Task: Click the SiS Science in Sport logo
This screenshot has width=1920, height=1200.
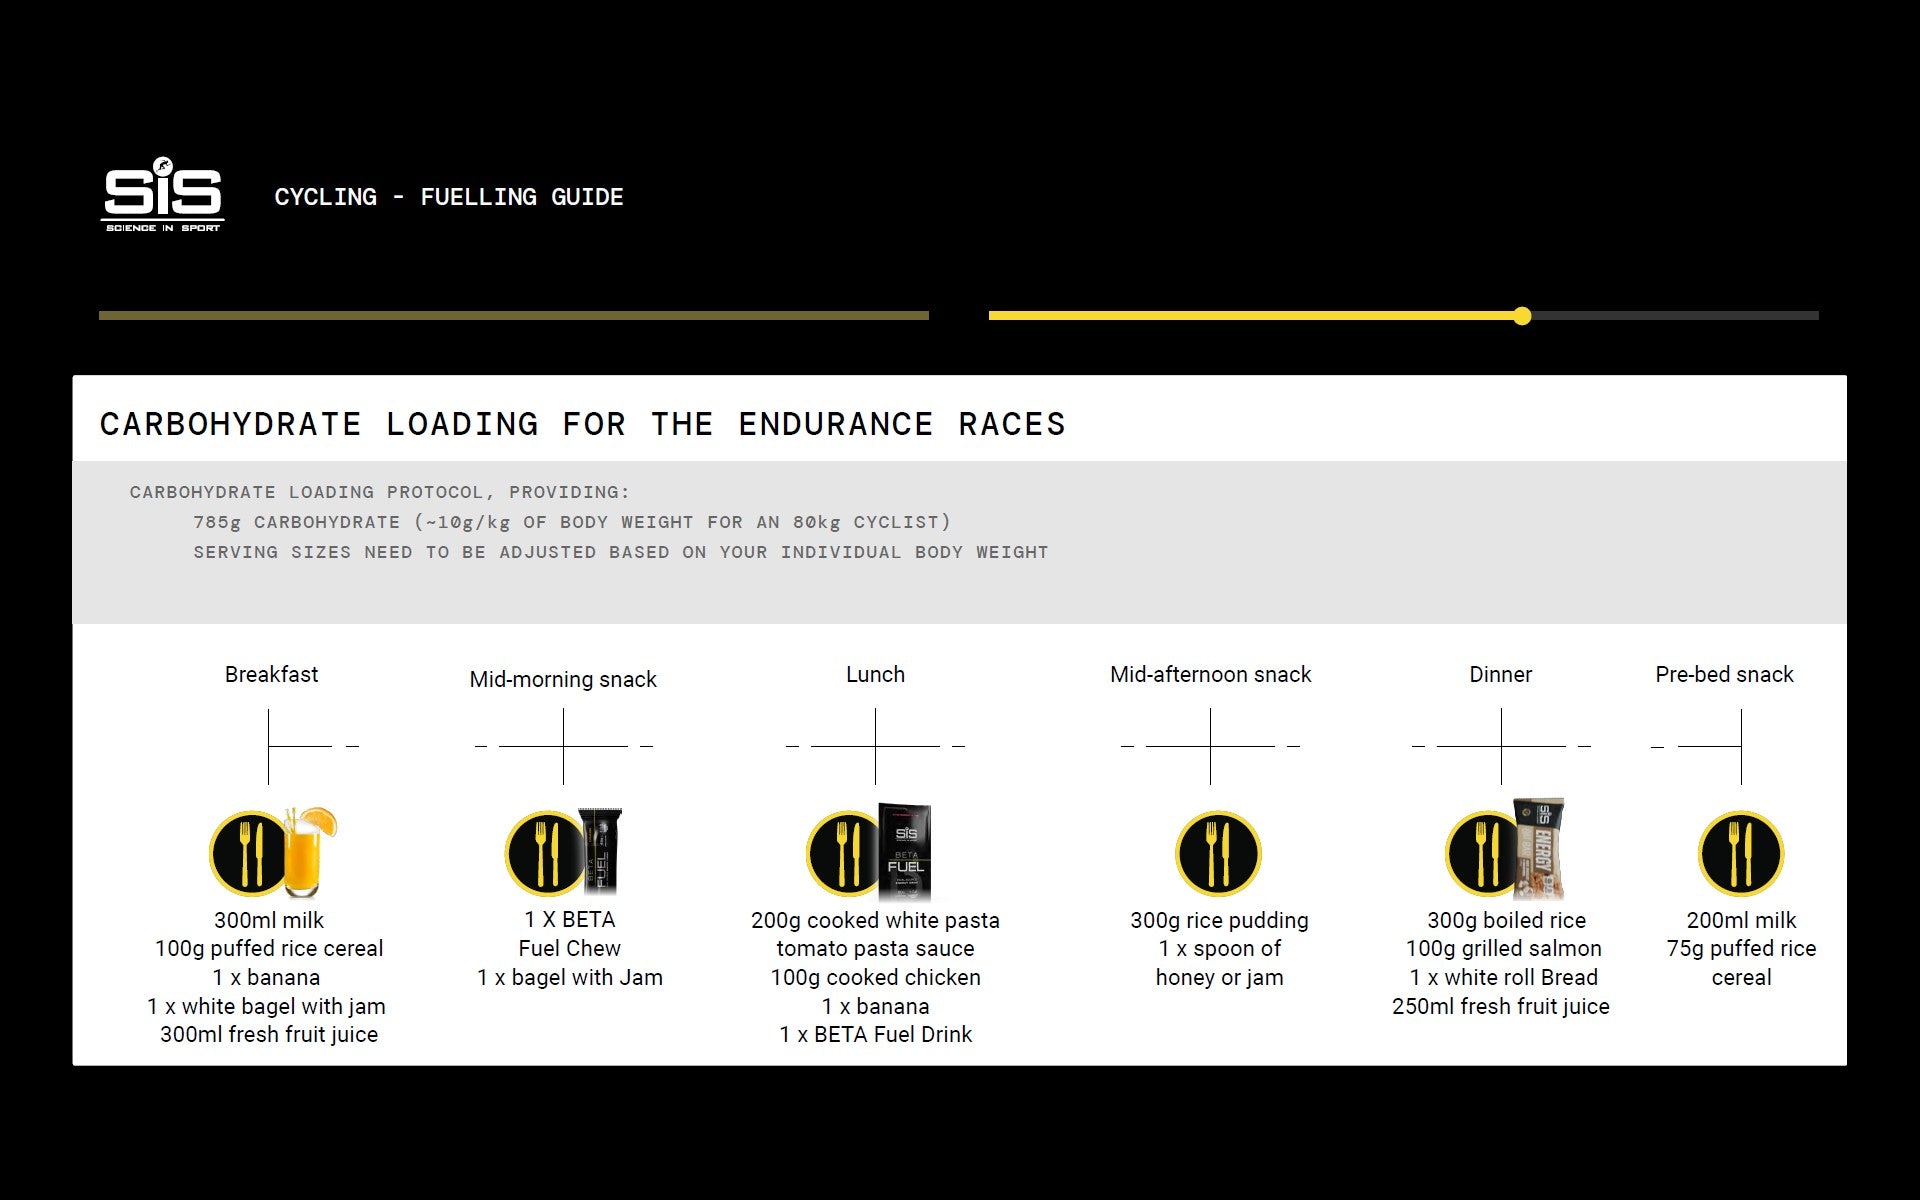Action: click(x=162, y=195)
